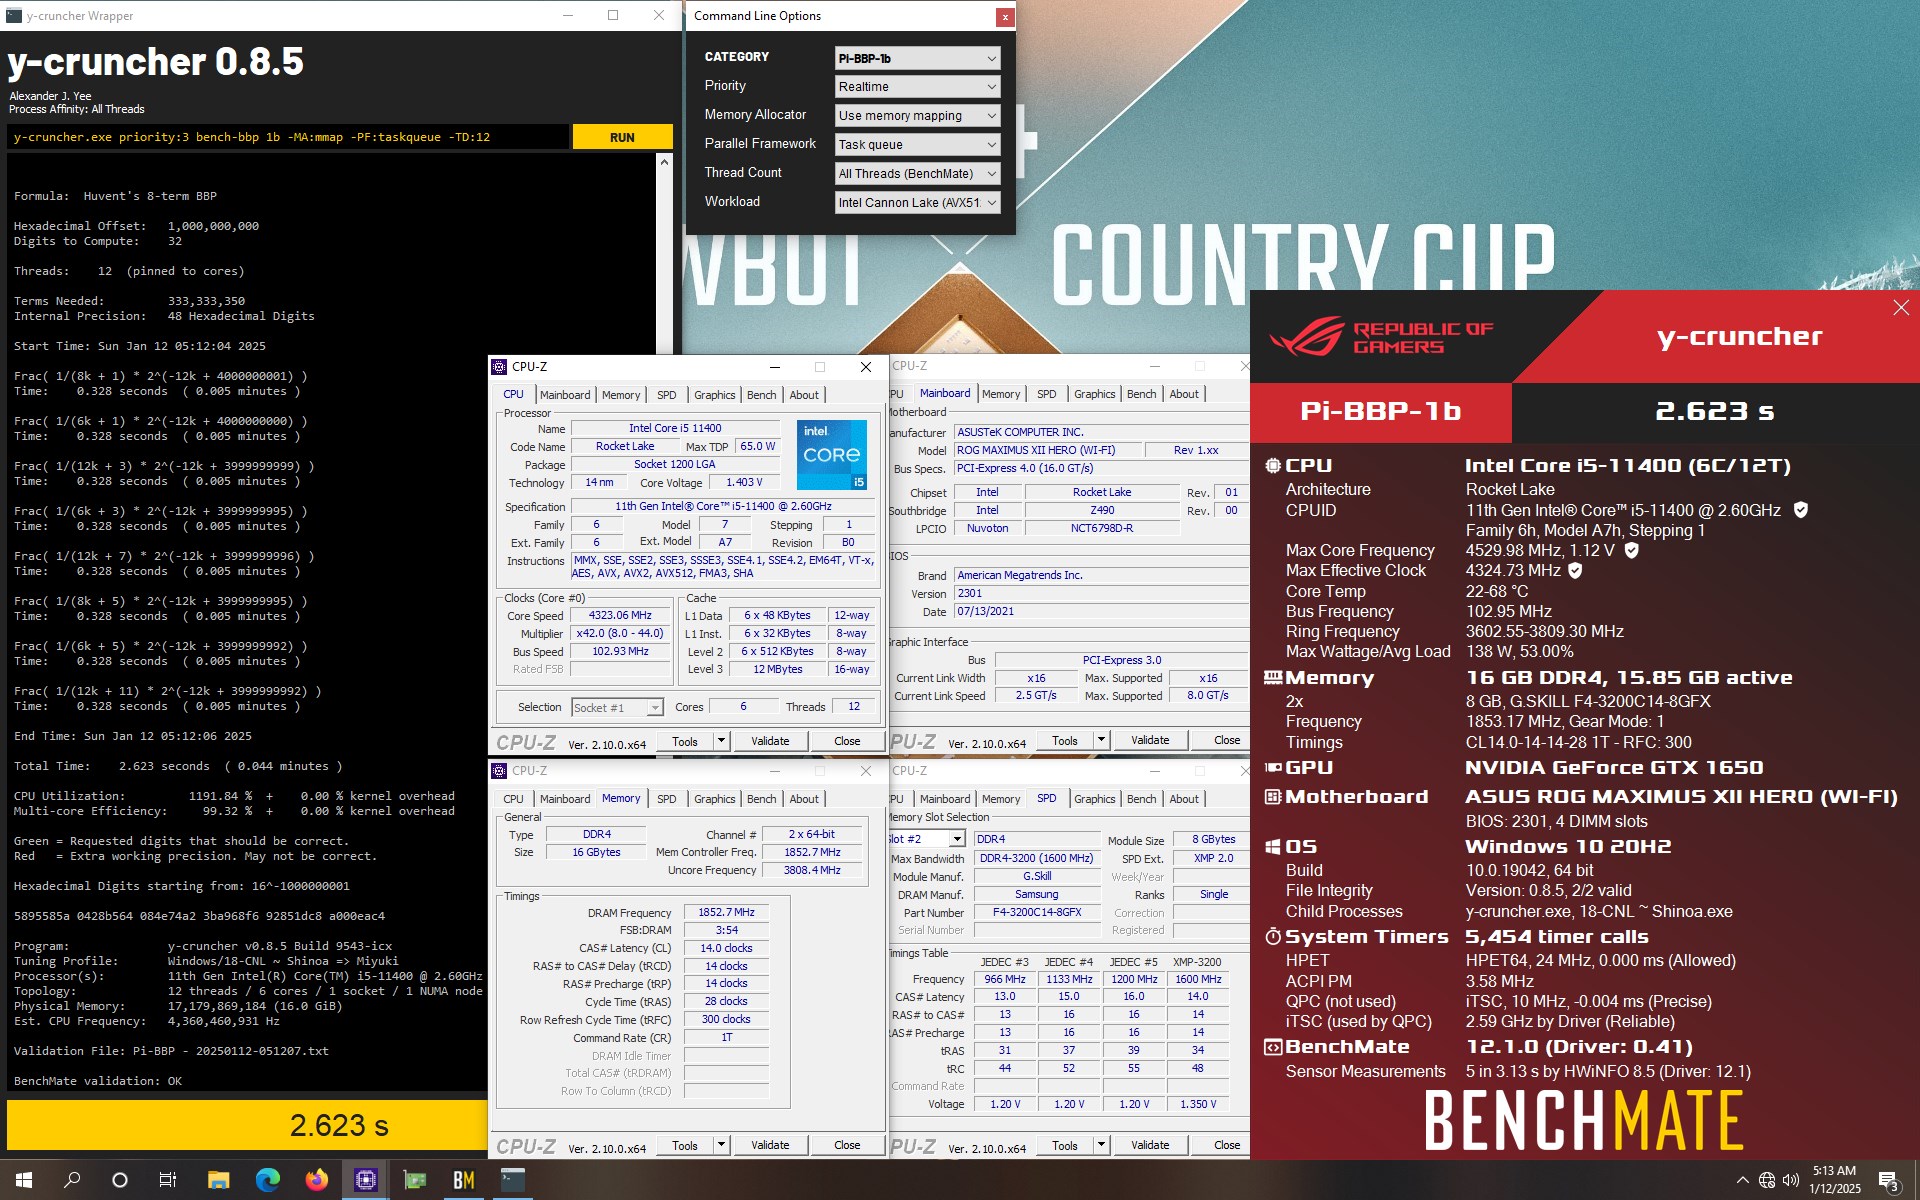Select SPD tab in CPU-Z memory window
The image size is (1920, 1200).
[x=667, y=799]
